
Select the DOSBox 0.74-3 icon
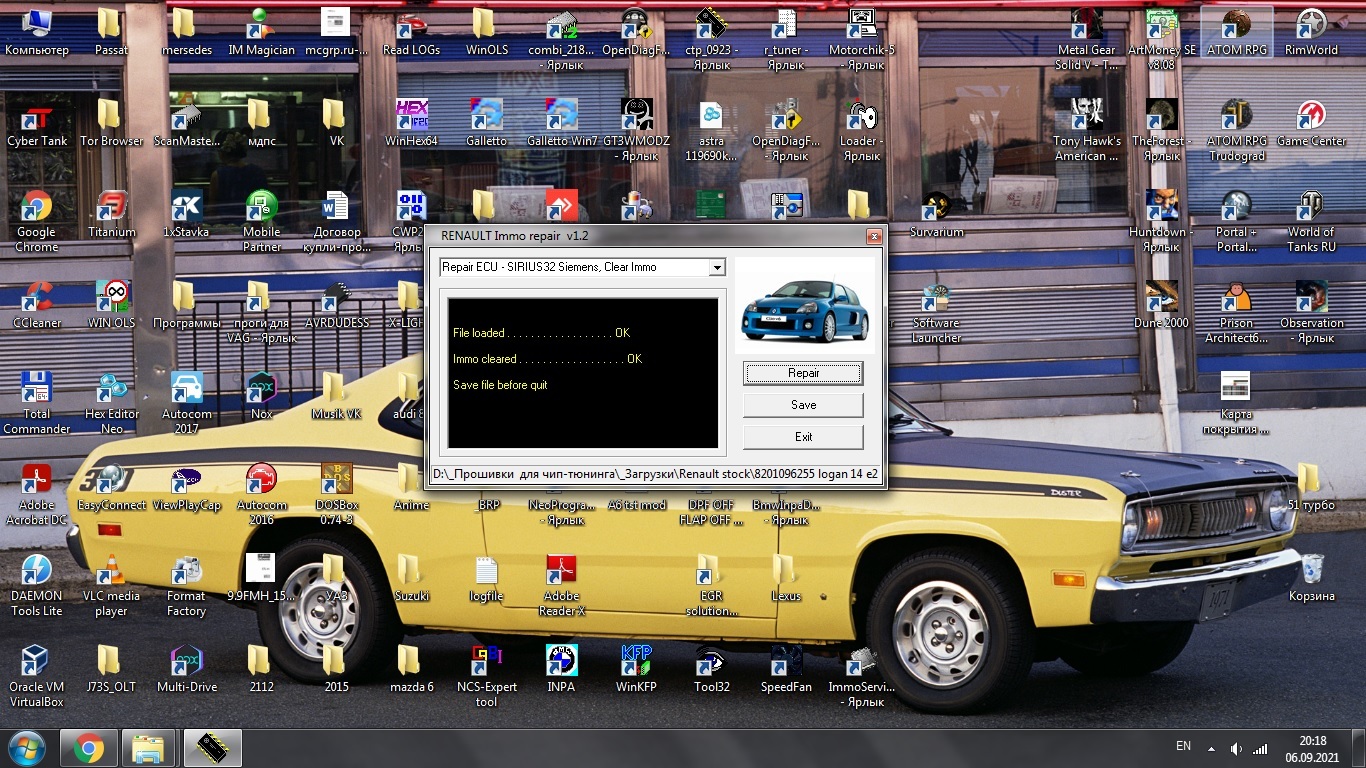tap(336, 494)
